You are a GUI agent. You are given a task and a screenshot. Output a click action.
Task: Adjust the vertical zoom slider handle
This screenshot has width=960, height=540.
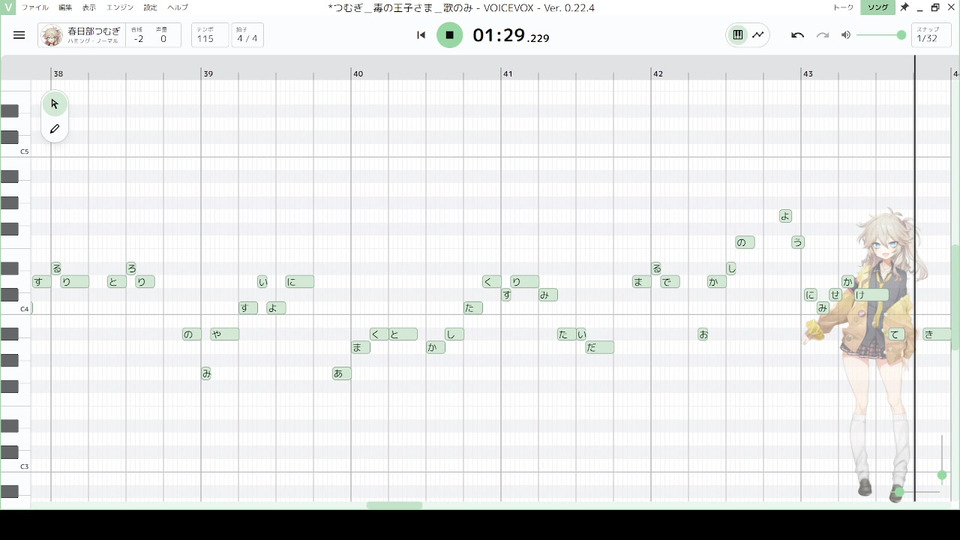942,474
